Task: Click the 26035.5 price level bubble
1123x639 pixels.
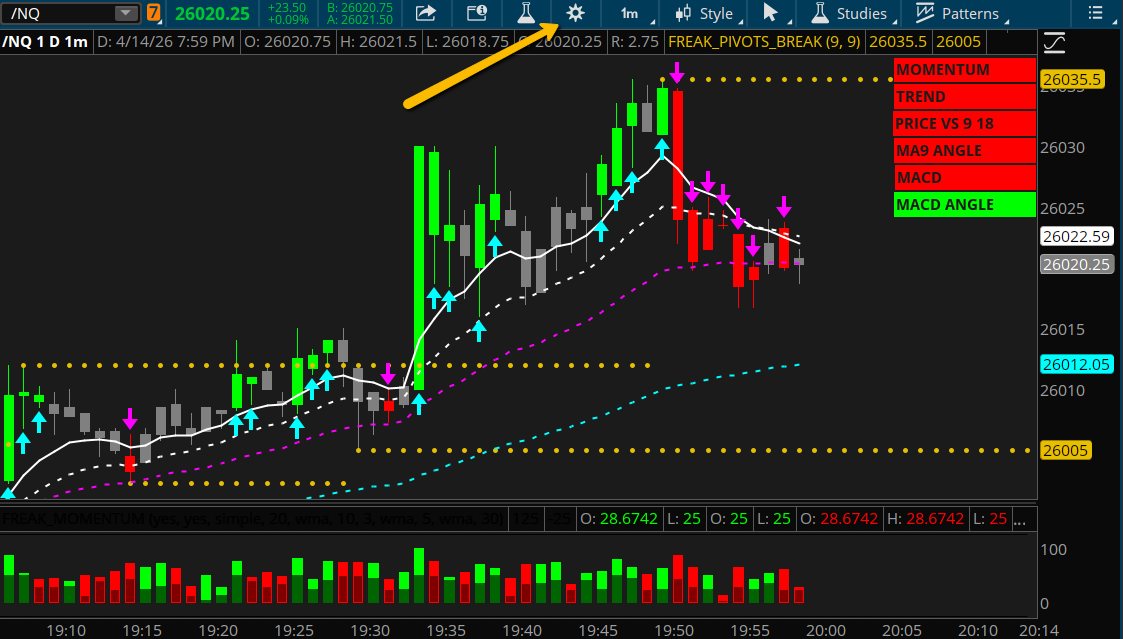Action: tap(1071, 79)
